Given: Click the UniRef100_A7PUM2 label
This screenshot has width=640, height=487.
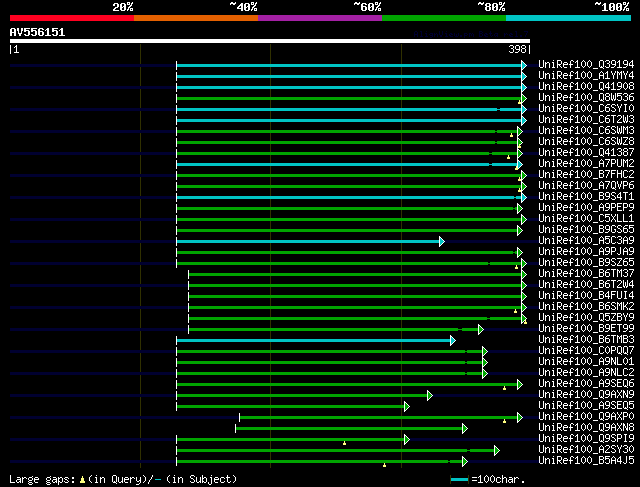Looking at the screenshot, I should click(586, 164).
